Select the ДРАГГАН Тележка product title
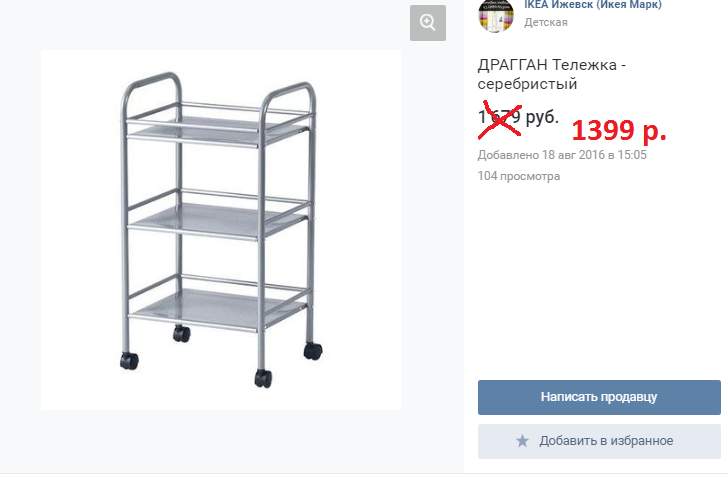The width and height of the screenshot is (728, 477). 552,74
